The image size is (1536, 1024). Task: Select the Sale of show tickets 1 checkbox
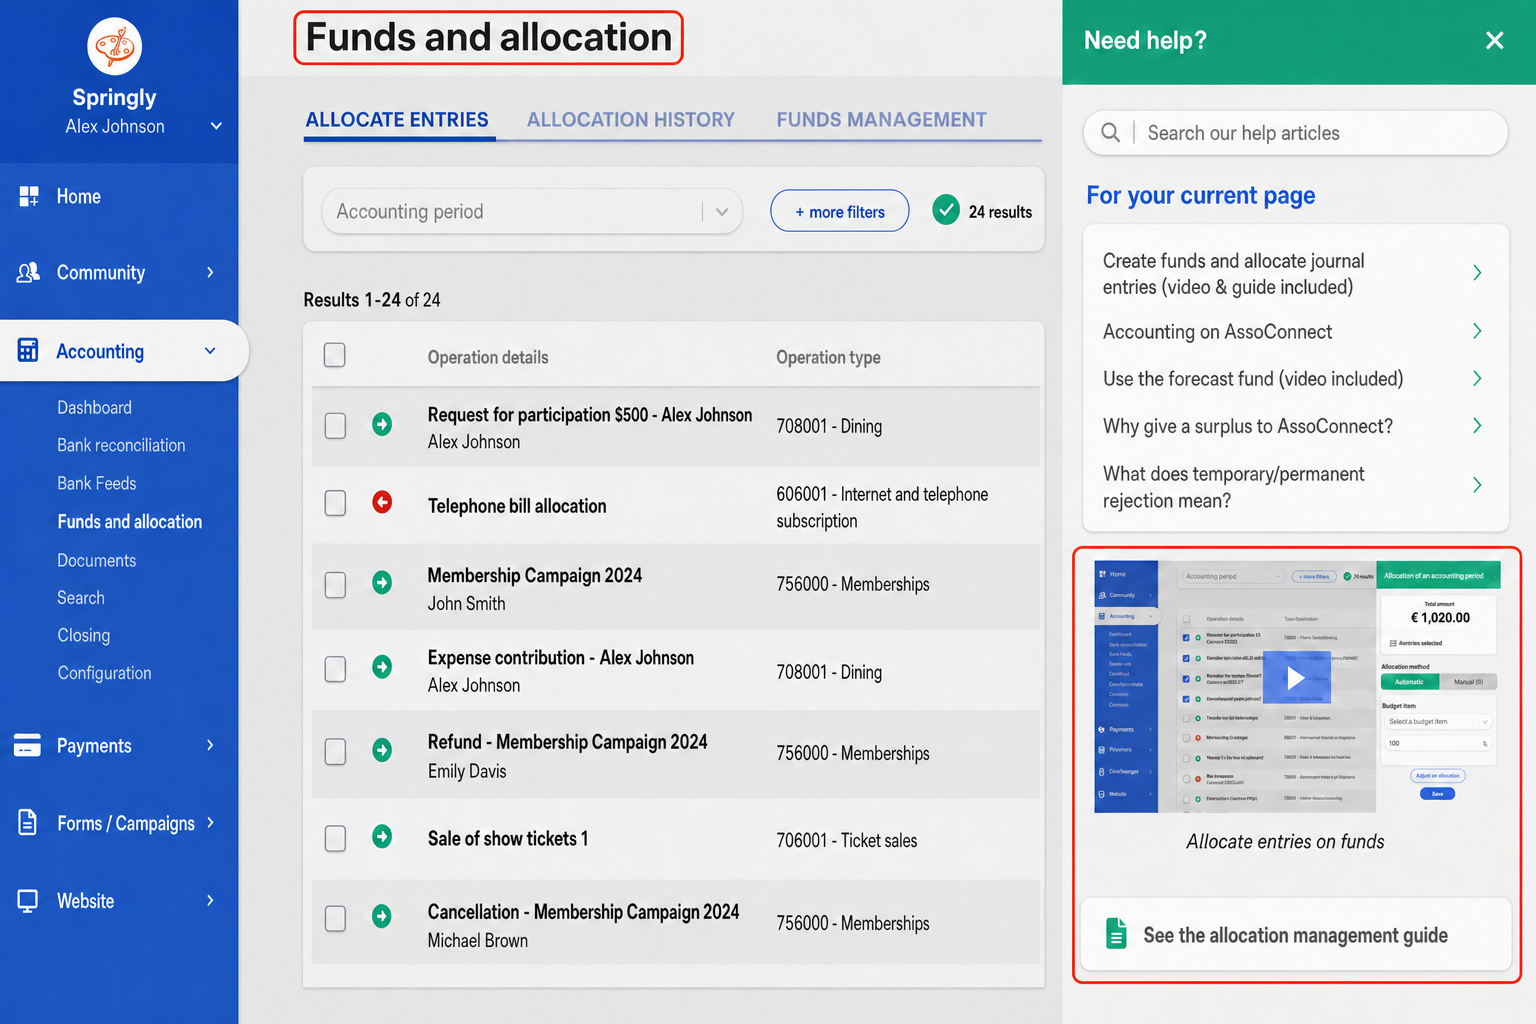[335, 838]
